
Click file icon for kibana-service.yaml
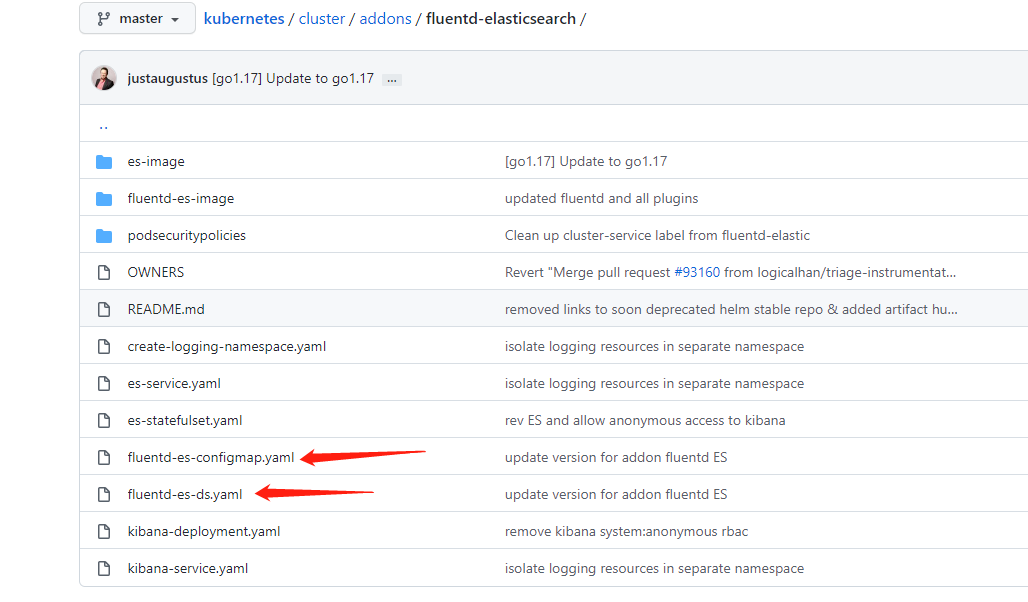coord(104,569)
